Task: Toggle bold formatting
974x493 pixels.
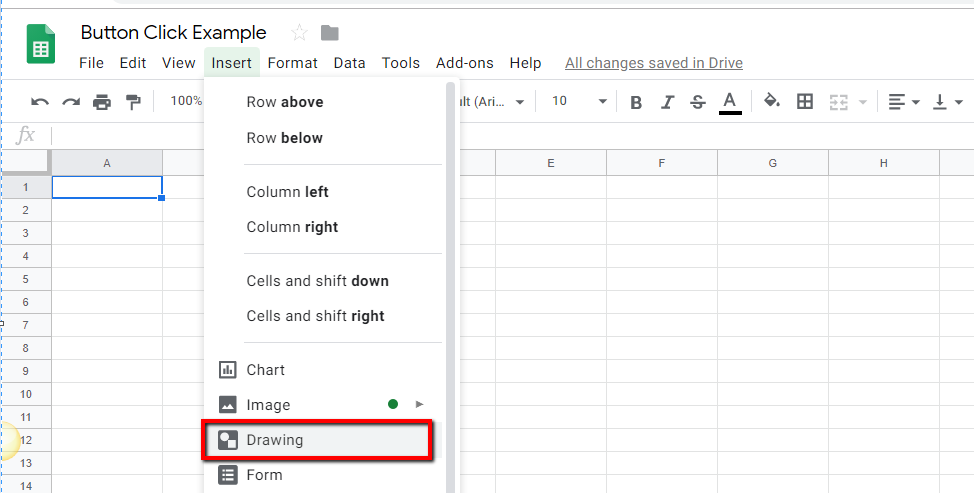Action: [x=636, y=101]
